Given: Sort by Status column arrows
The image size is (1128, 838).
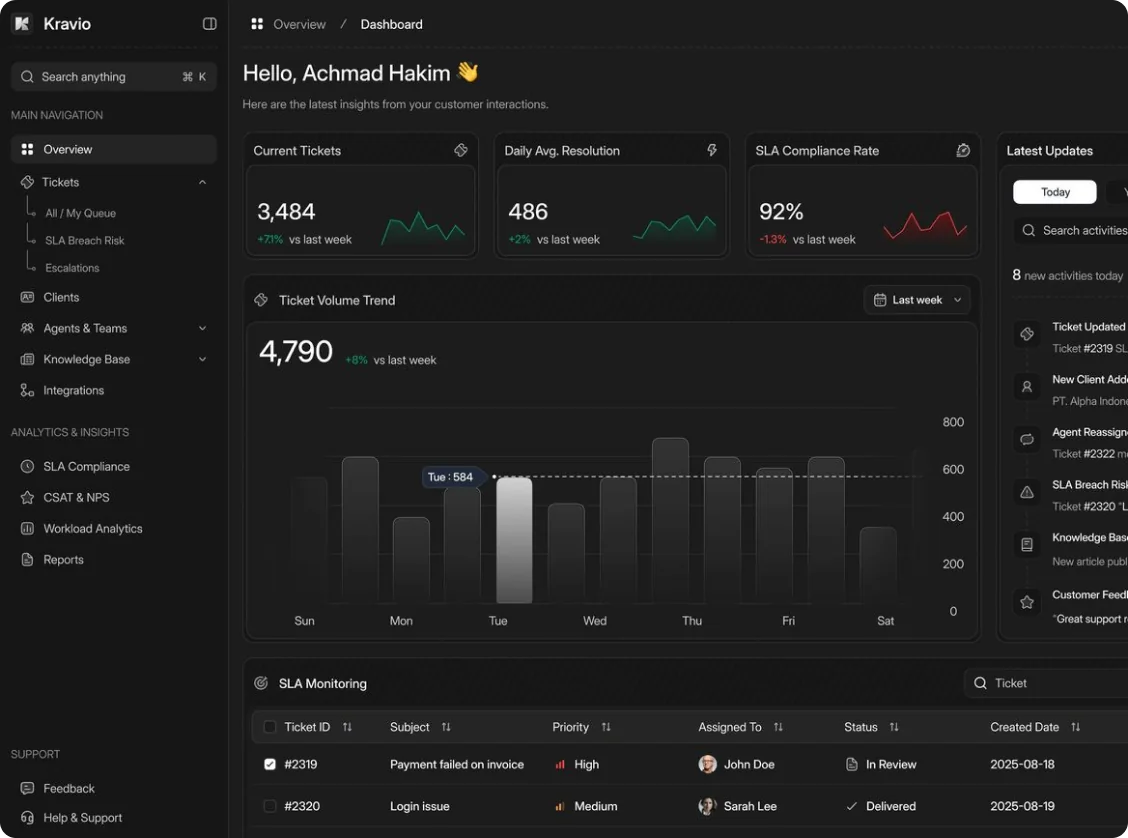Looking at the screenshot, I should coord(893,727).
